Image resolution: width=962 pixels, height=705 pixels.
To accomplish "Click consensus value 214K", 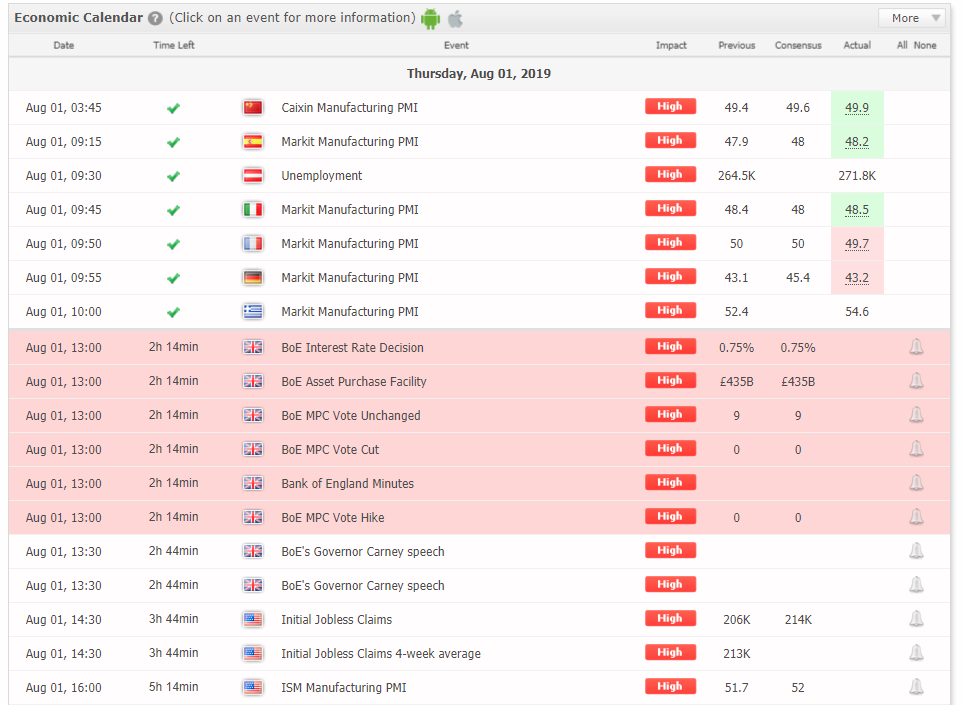I will pyautogui.click(x=798, y=620).
